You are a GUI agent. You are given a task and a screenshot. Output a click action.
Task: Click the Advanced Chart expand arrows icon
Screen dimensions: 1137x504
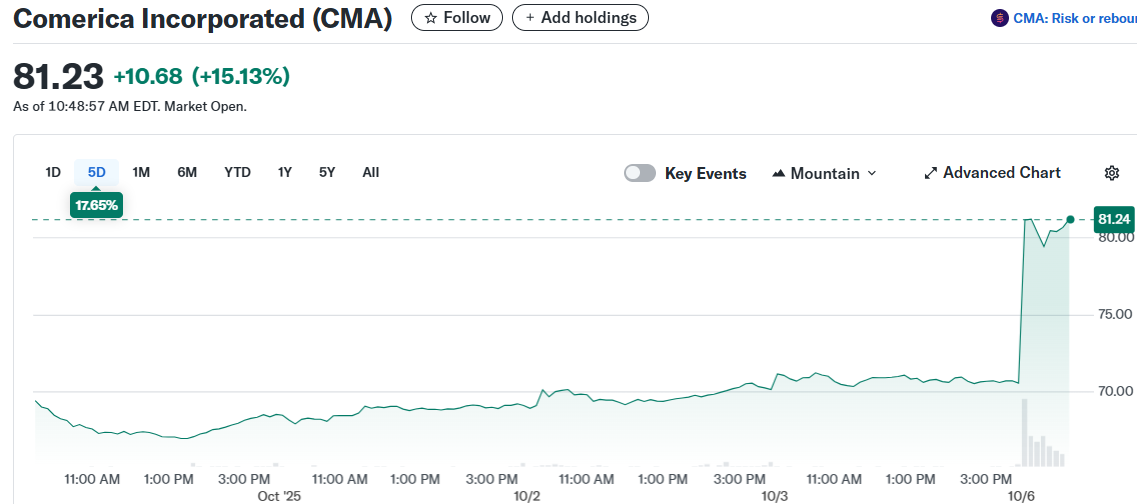(x=930, y=173)
